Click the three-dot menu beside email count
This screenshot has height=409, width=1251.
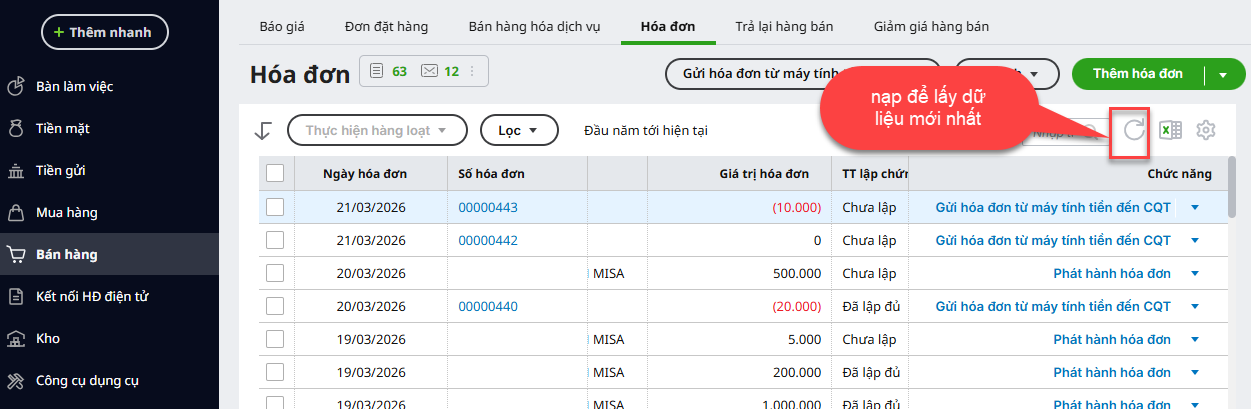[472, 71]
